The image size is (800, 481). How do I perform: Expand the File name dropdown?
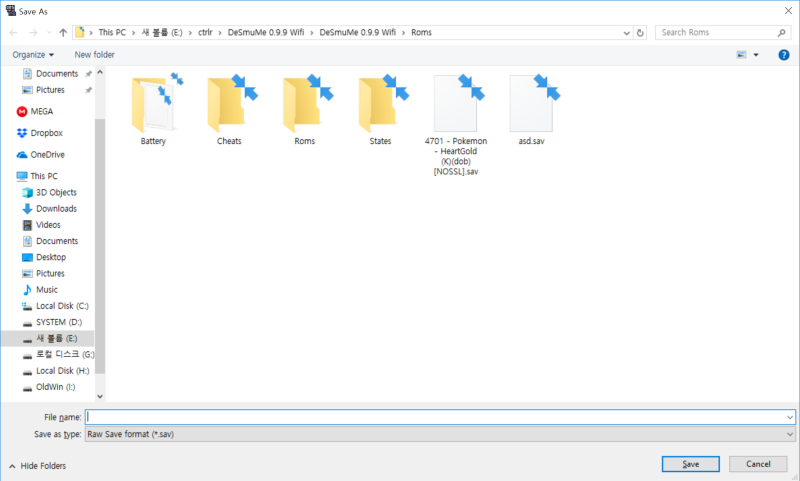pos(789,417)
